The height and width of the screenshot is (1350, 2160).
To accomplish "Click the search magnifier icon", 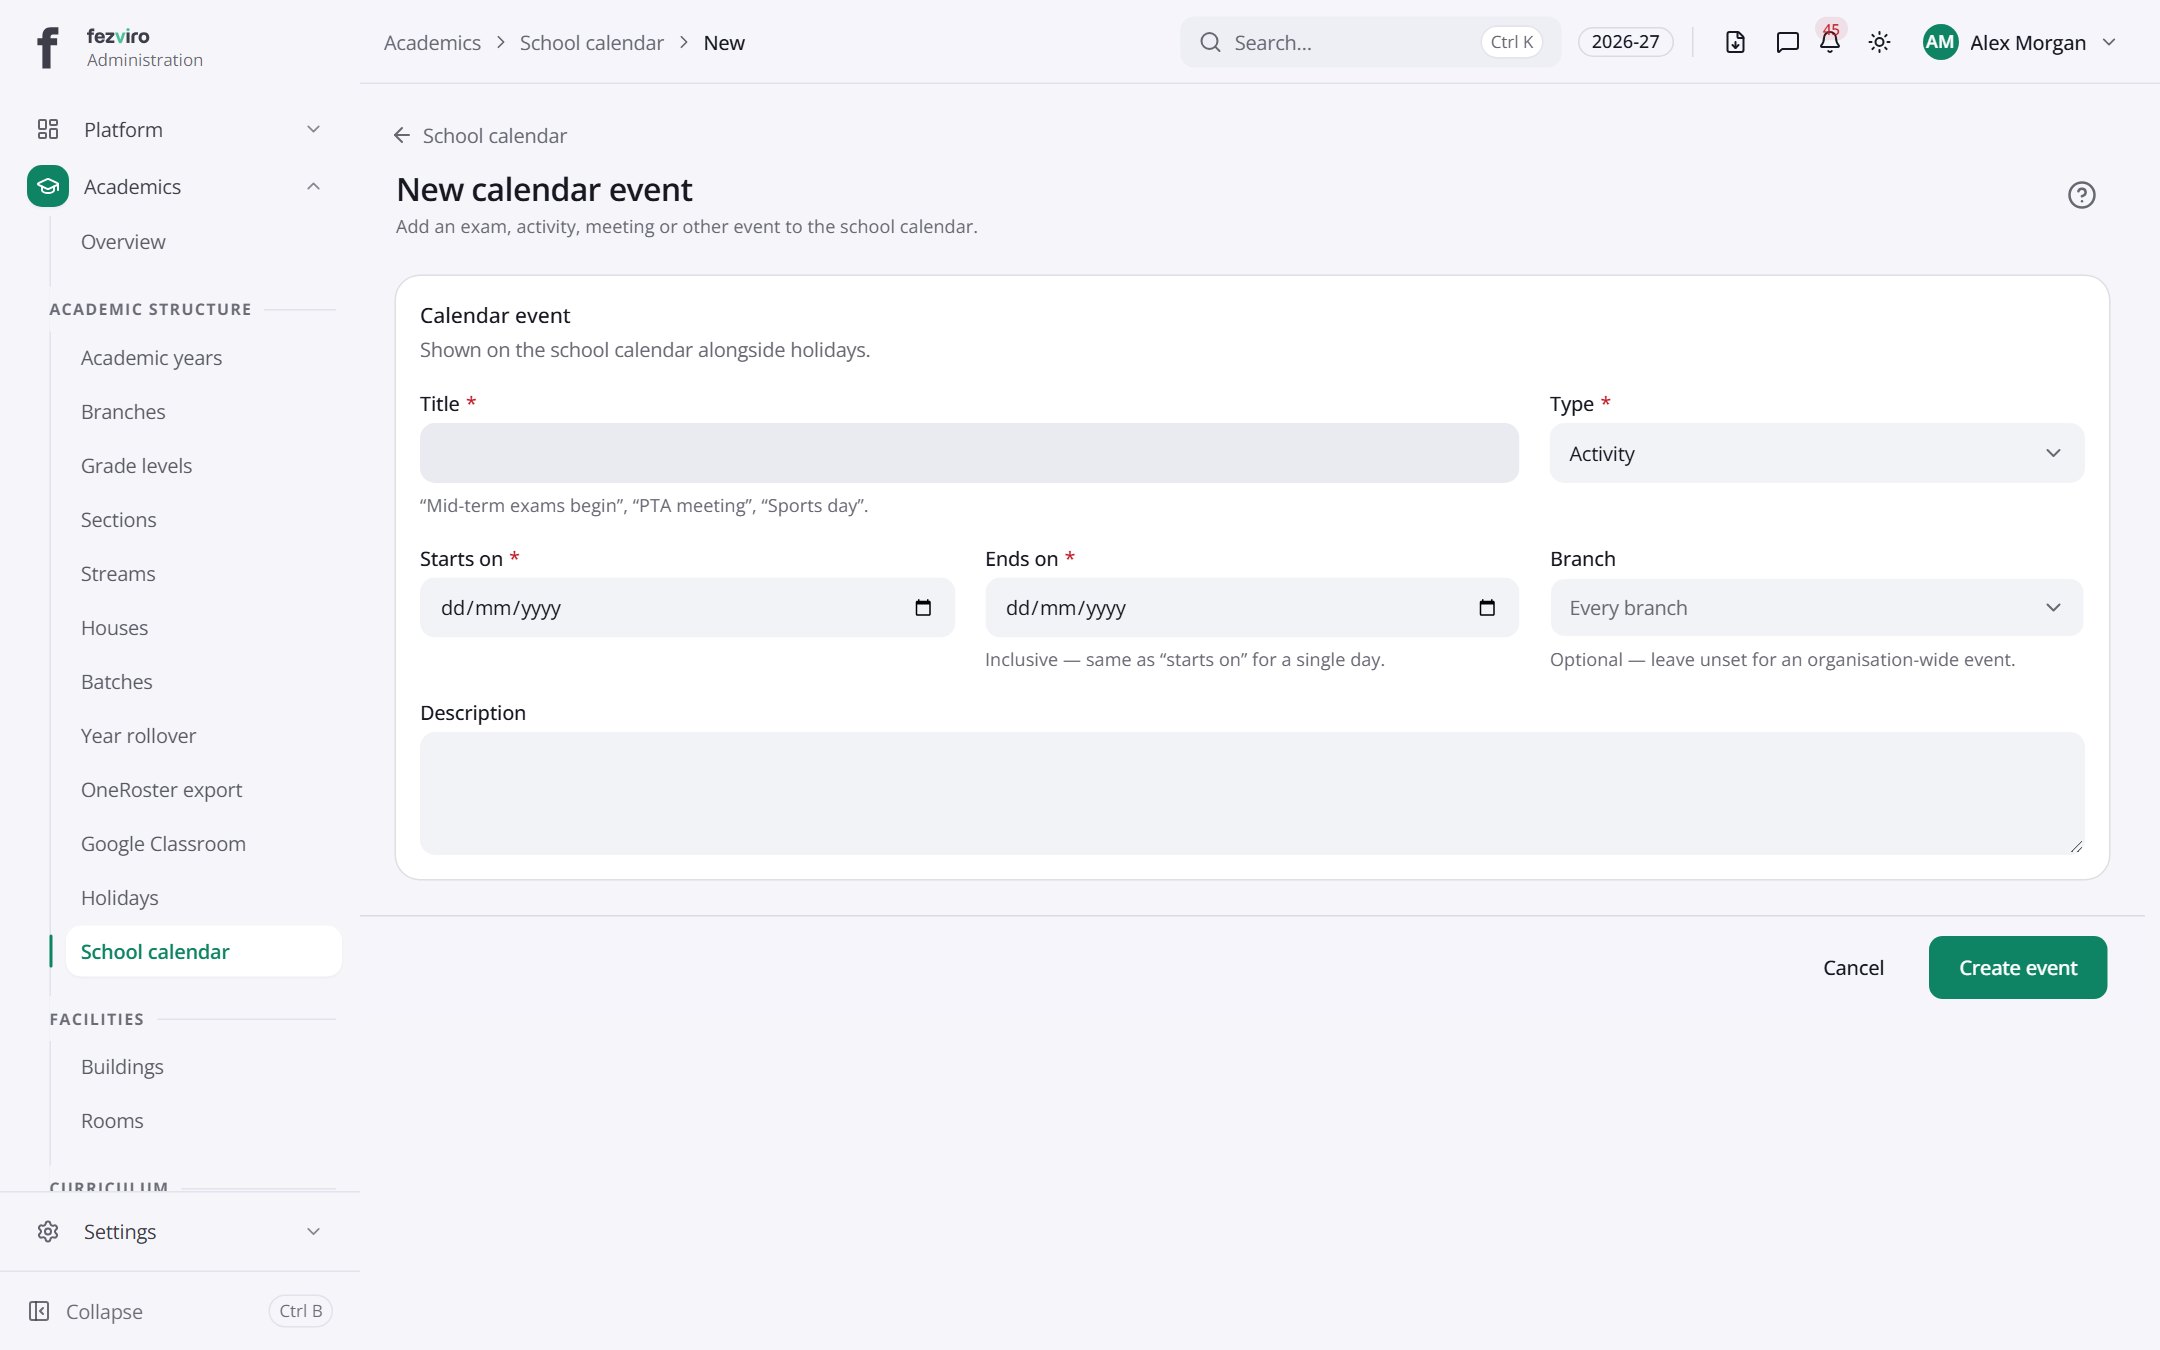I will 1210,42.
